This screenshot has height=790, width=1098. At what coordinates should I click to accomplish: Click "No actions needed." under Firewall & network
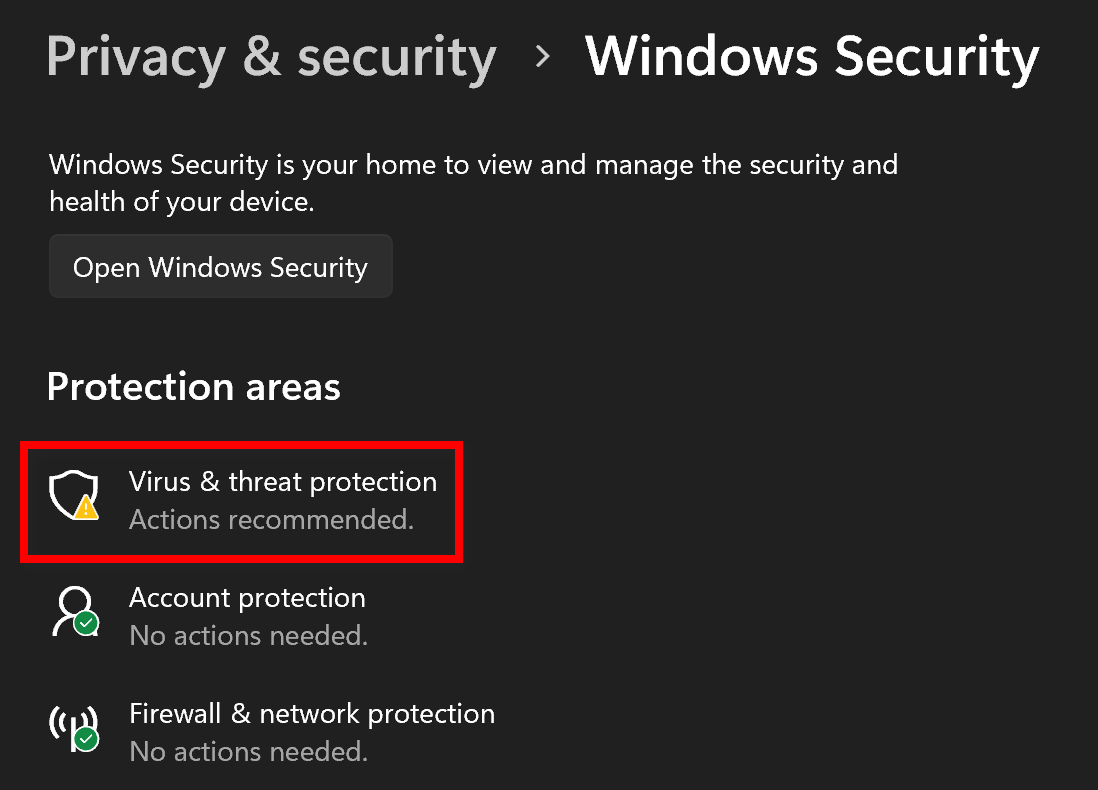point(248,752)
